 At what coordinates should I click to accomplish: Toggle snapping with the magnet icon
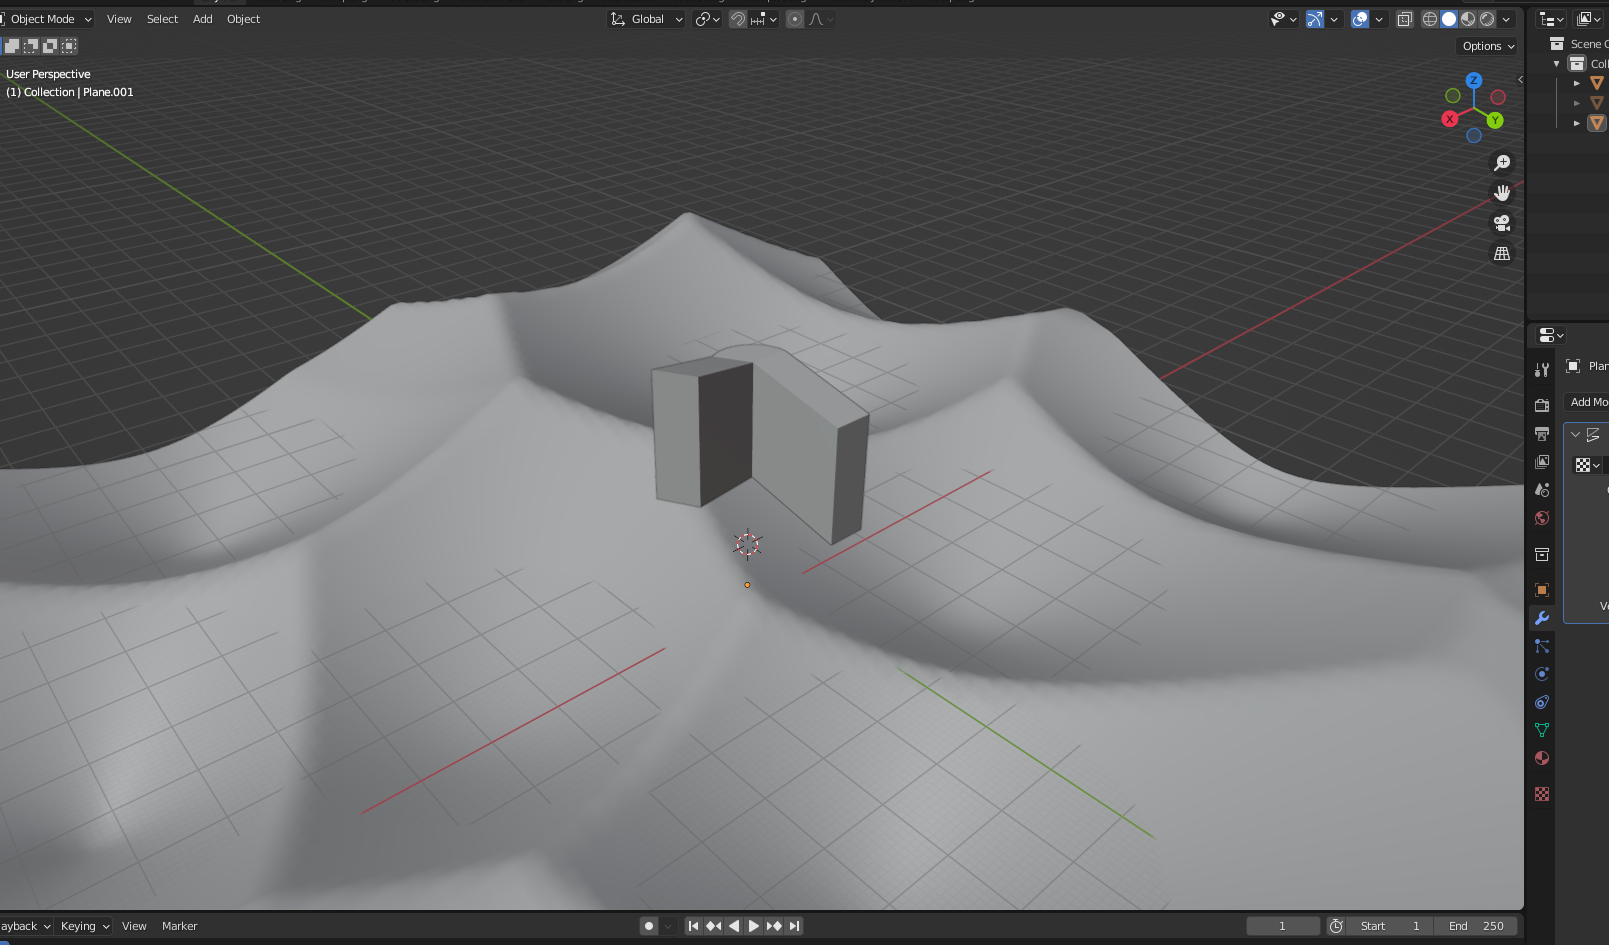point(737,19)
